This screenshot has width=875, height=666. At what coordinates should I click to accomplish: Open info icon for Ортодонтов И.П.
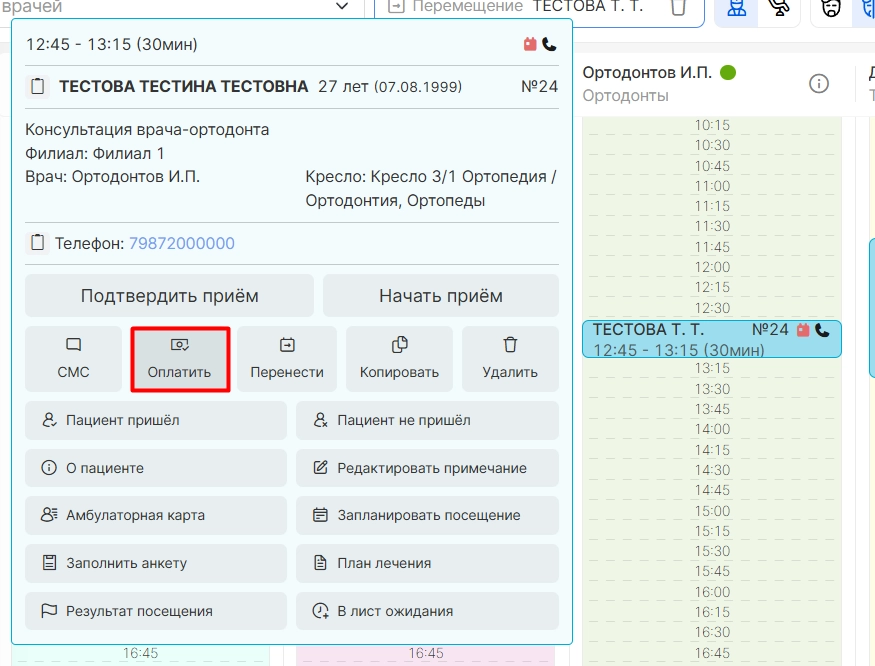[819, 84]
